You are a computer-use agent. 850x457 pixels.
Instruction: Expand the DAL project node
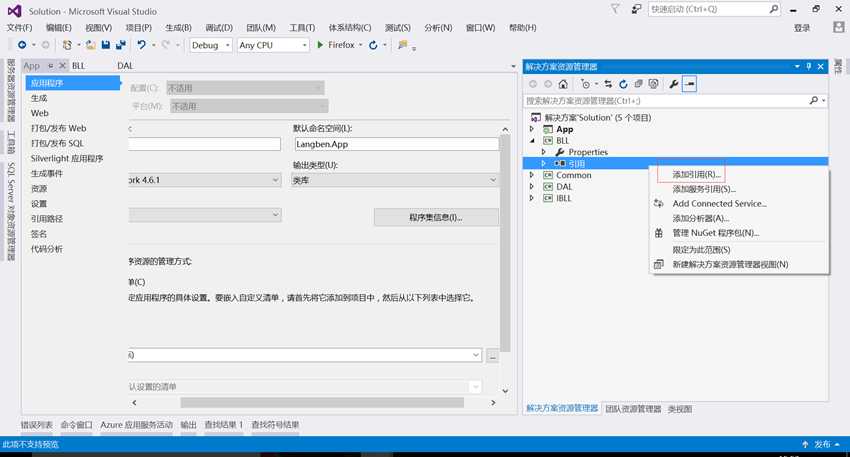pyautogui.click(x=532, y=186)
